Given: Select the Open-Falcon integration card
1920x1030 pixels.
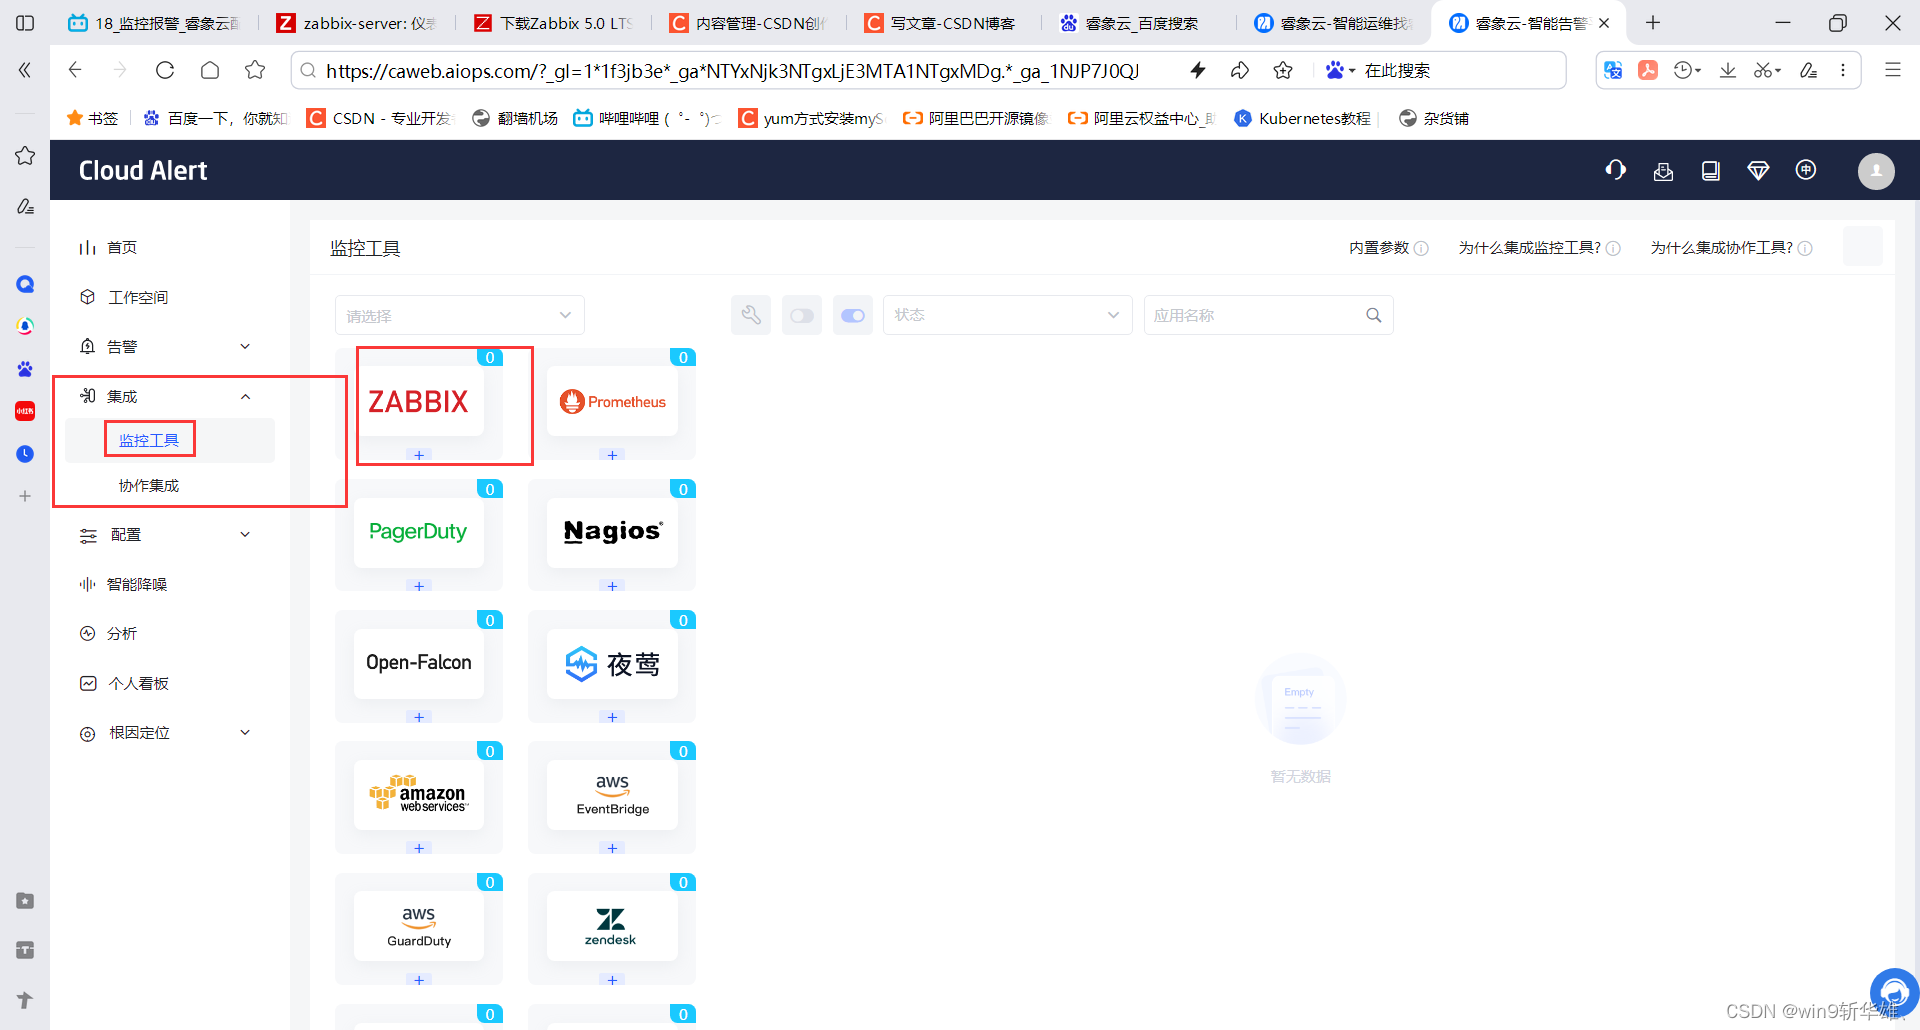Looking at the screenshot, I should coord(419,663).
